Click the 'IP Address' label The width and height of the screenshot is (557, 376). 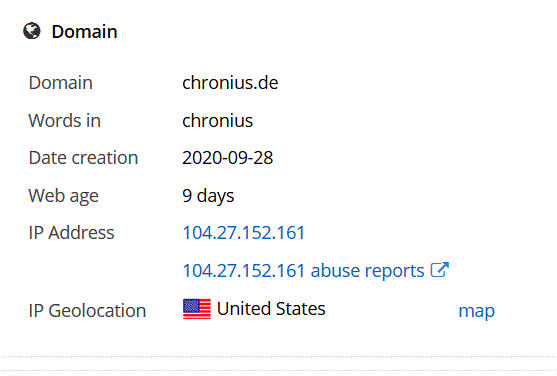[x=71, y=233]
